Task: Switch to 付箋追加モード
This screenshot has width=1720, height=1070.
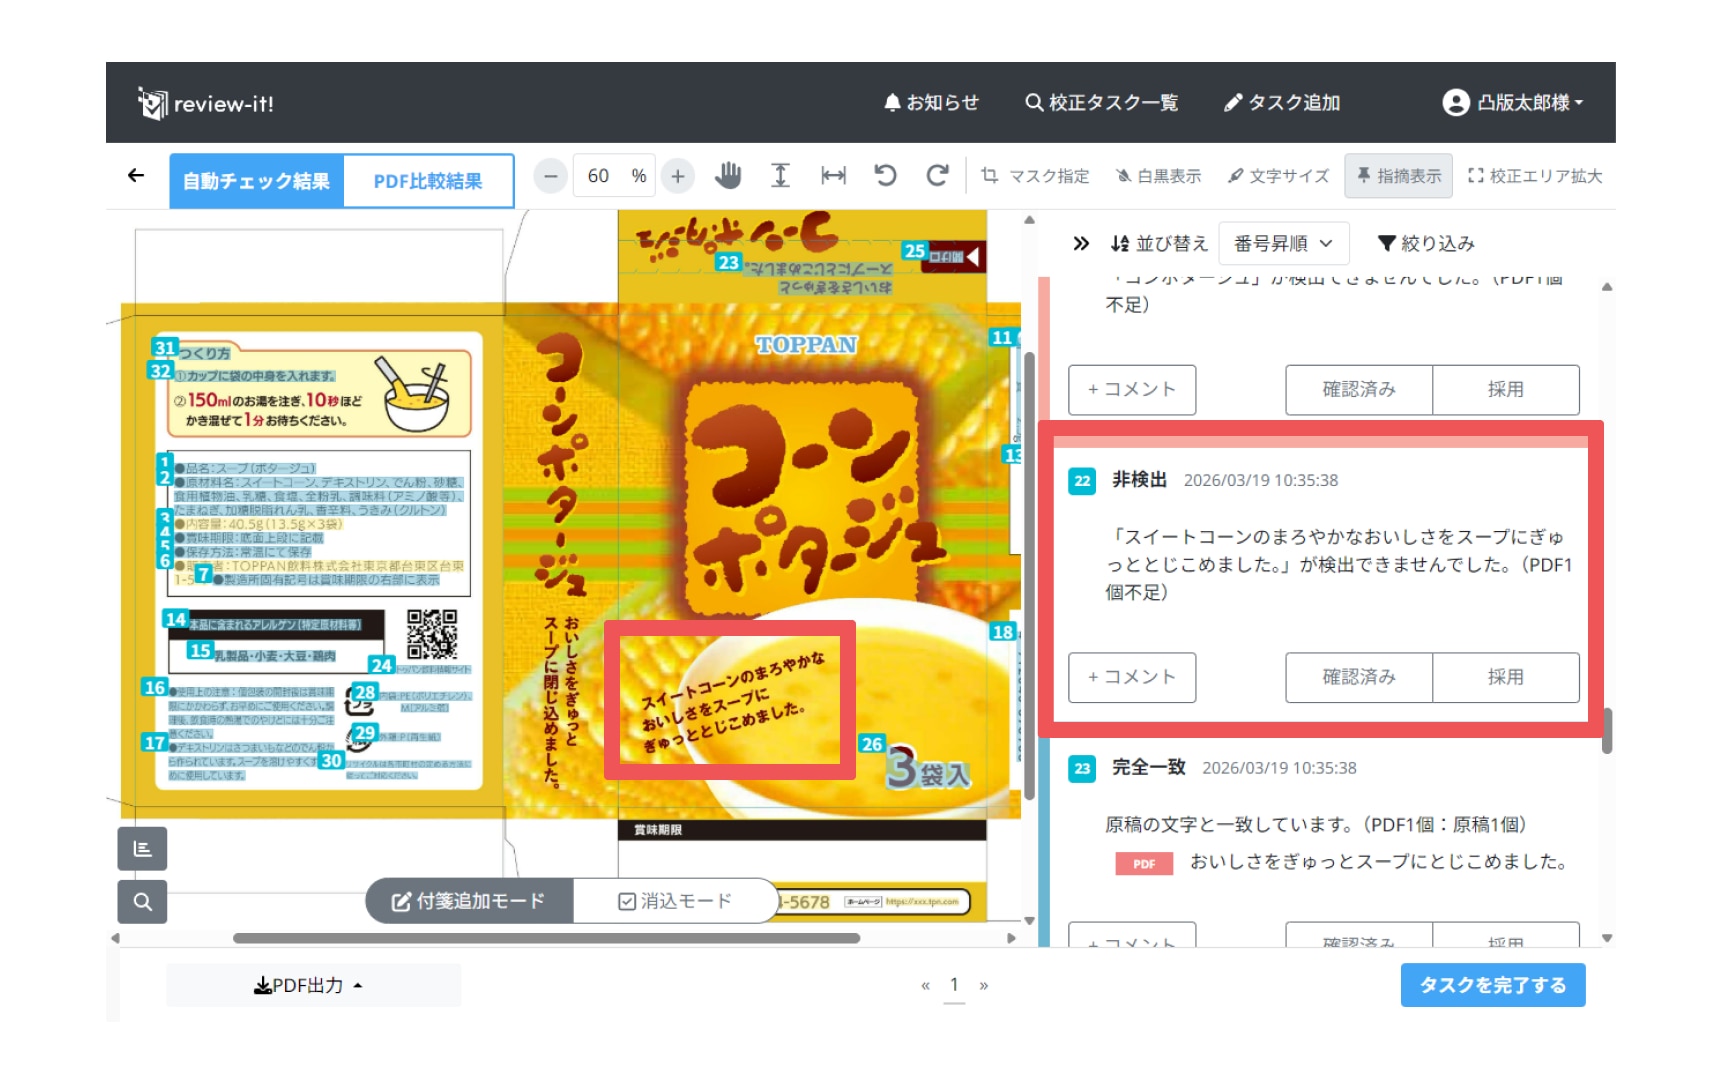Action: 469,901
